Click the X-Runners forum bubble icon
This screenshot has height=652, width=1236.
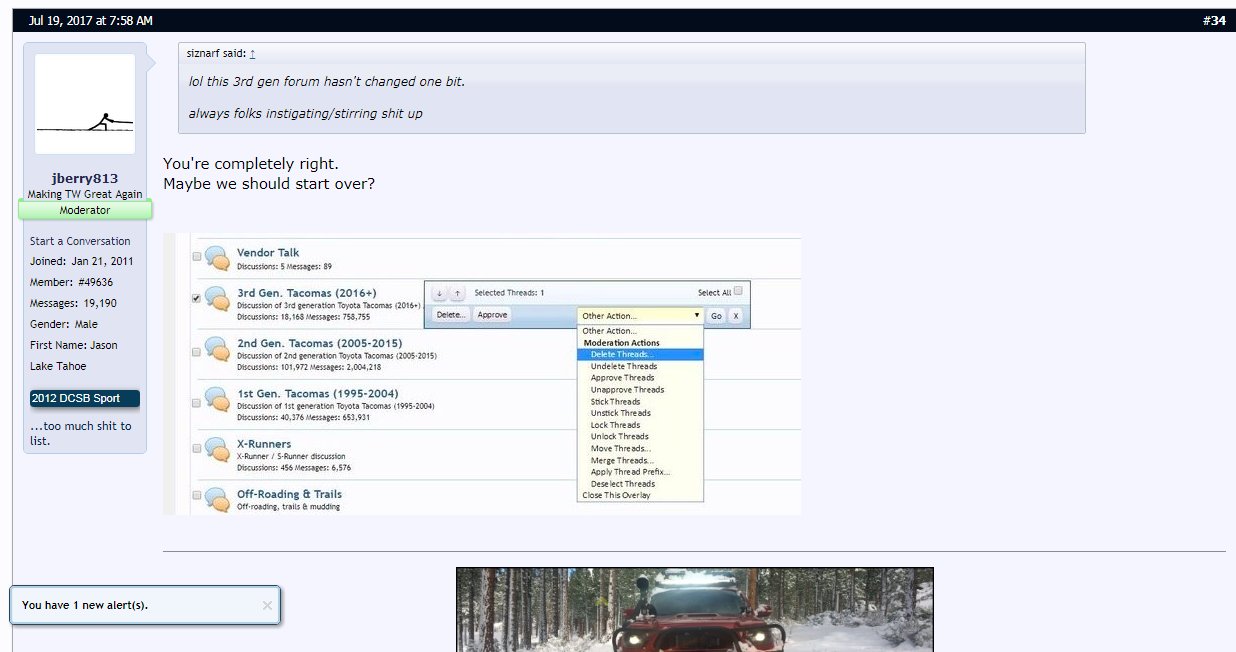pyautogui.click(x=217, y=450)
